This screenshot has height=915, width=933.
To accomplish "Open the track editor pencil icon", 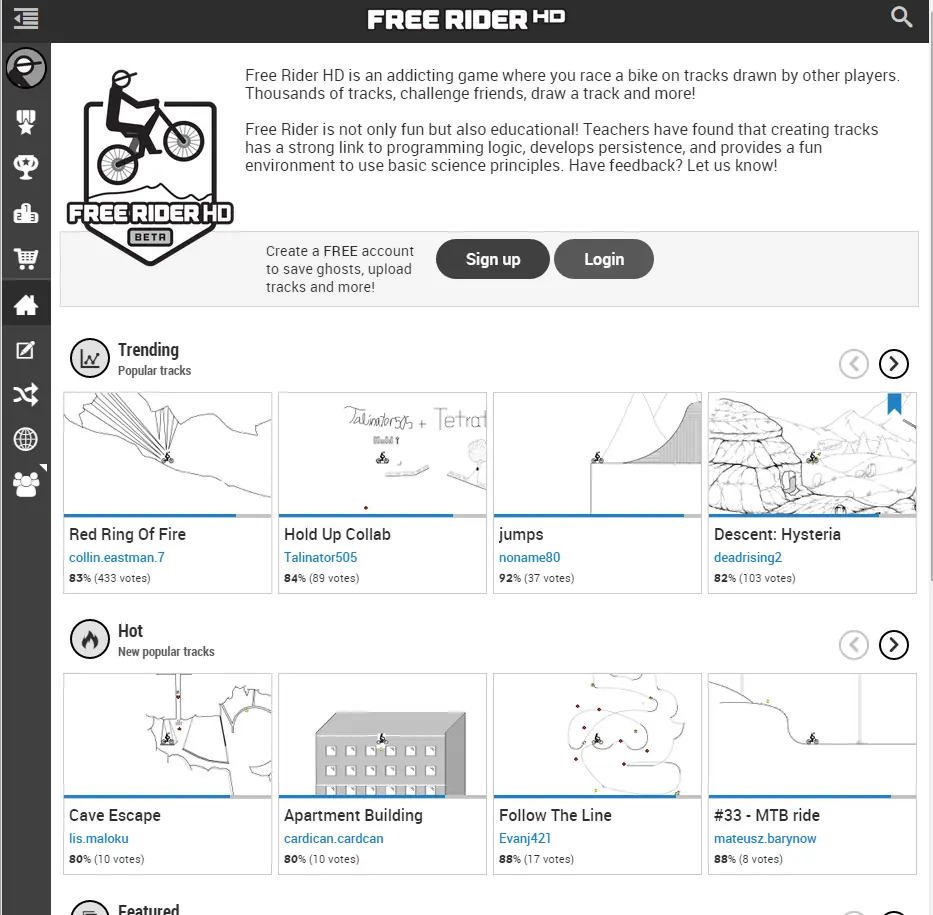I will coord(26,350).
